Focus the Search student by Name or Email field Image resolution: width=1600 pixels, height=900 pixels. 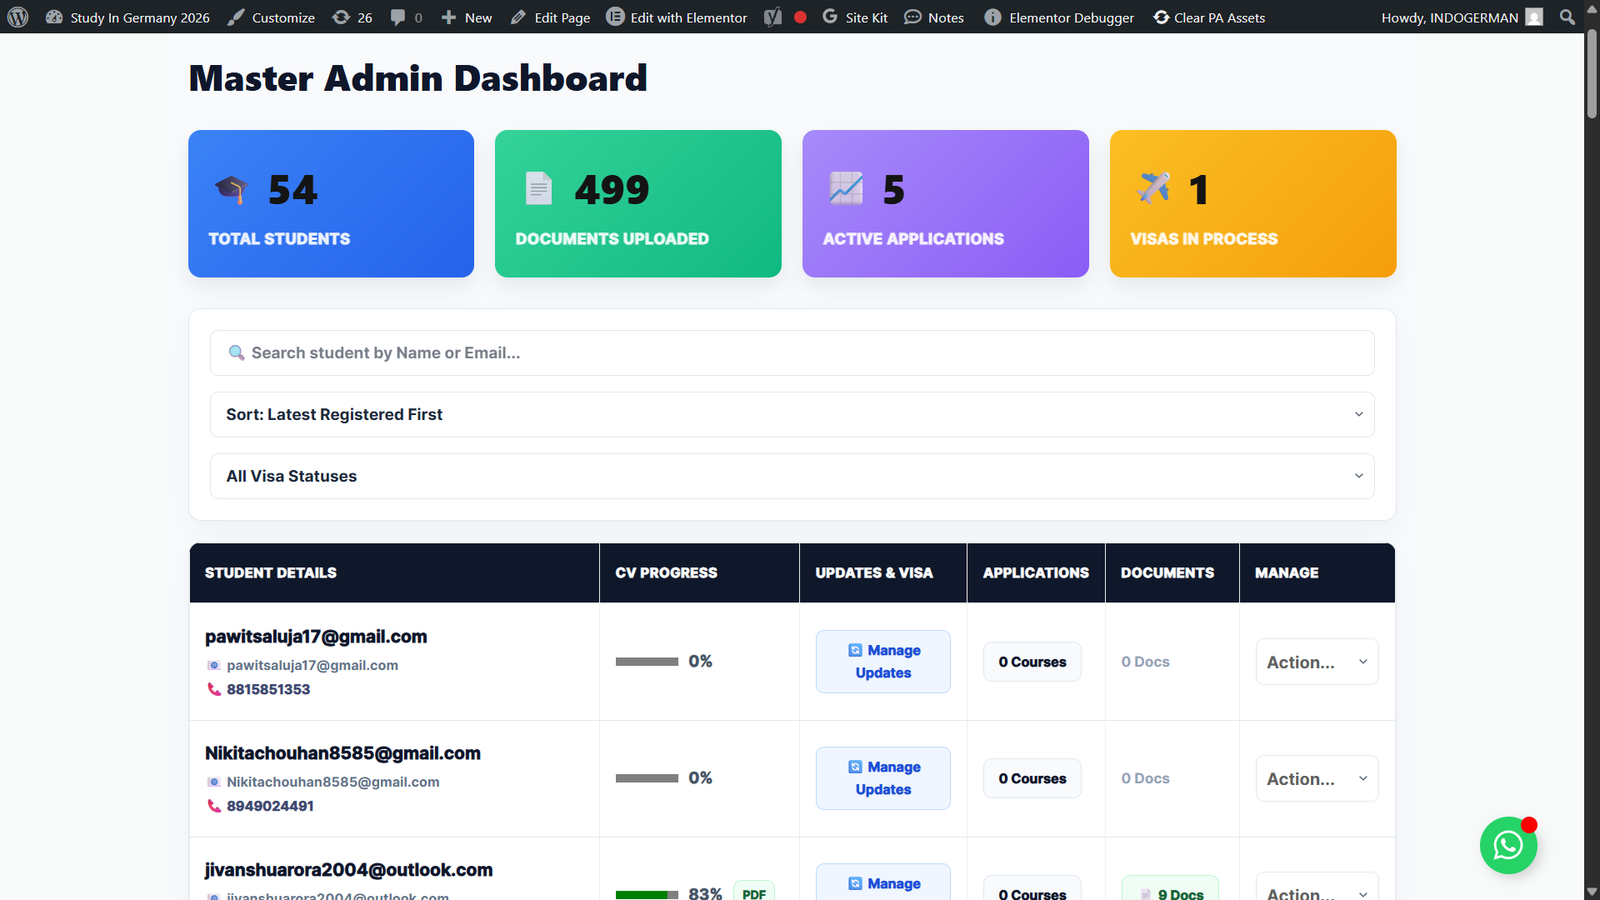[791, 353]
